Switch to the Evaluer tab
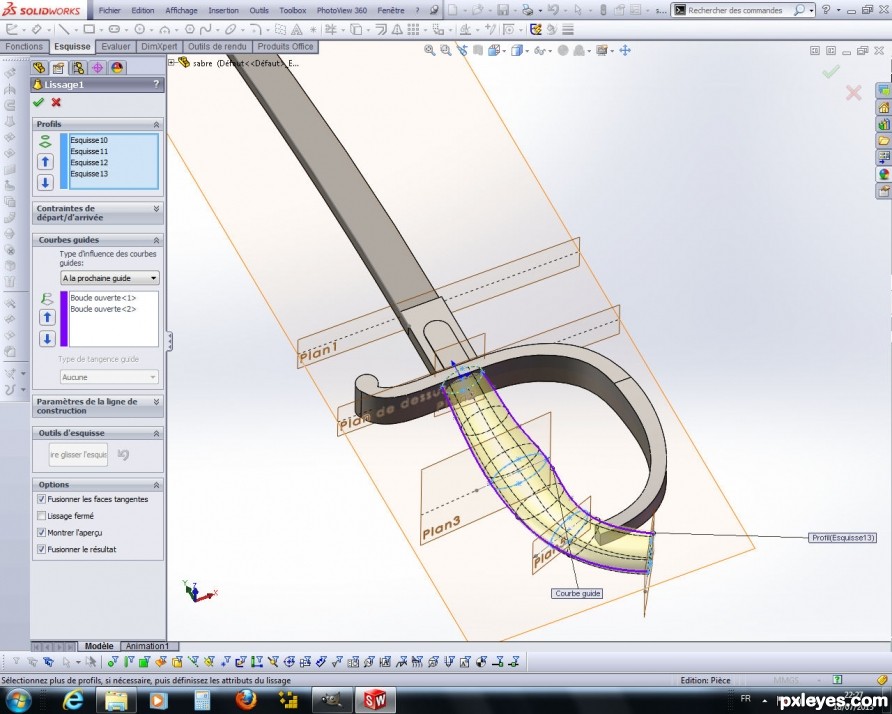 pyautogui.click(x=116, y=47)
